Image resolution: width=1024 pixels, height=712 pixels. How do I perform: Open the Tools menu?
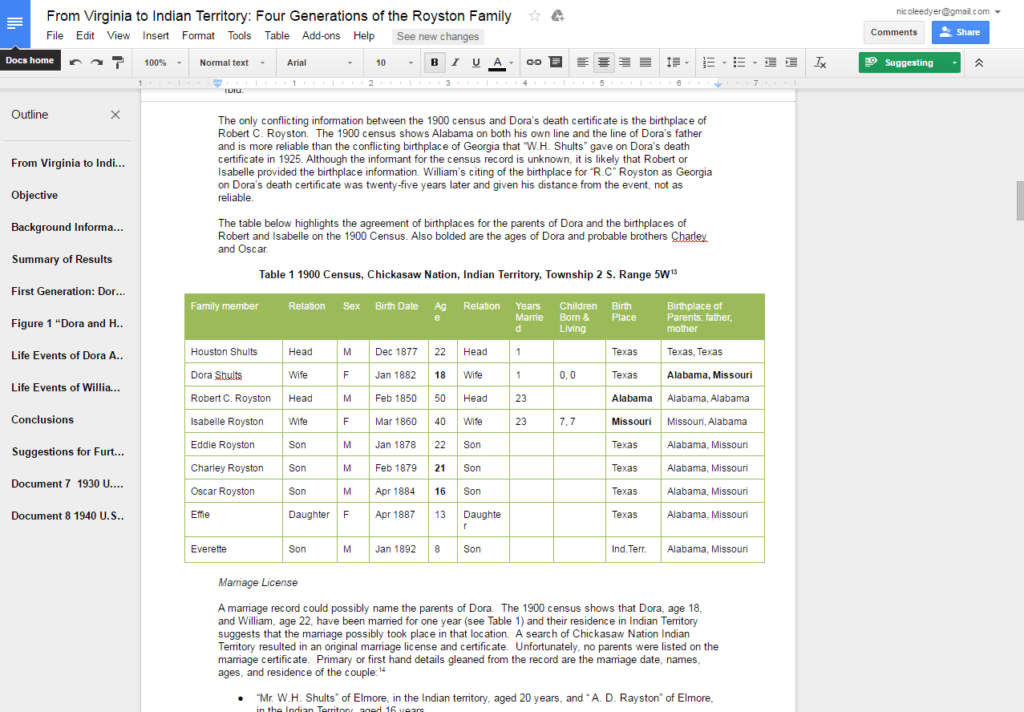tap(239, 36)
